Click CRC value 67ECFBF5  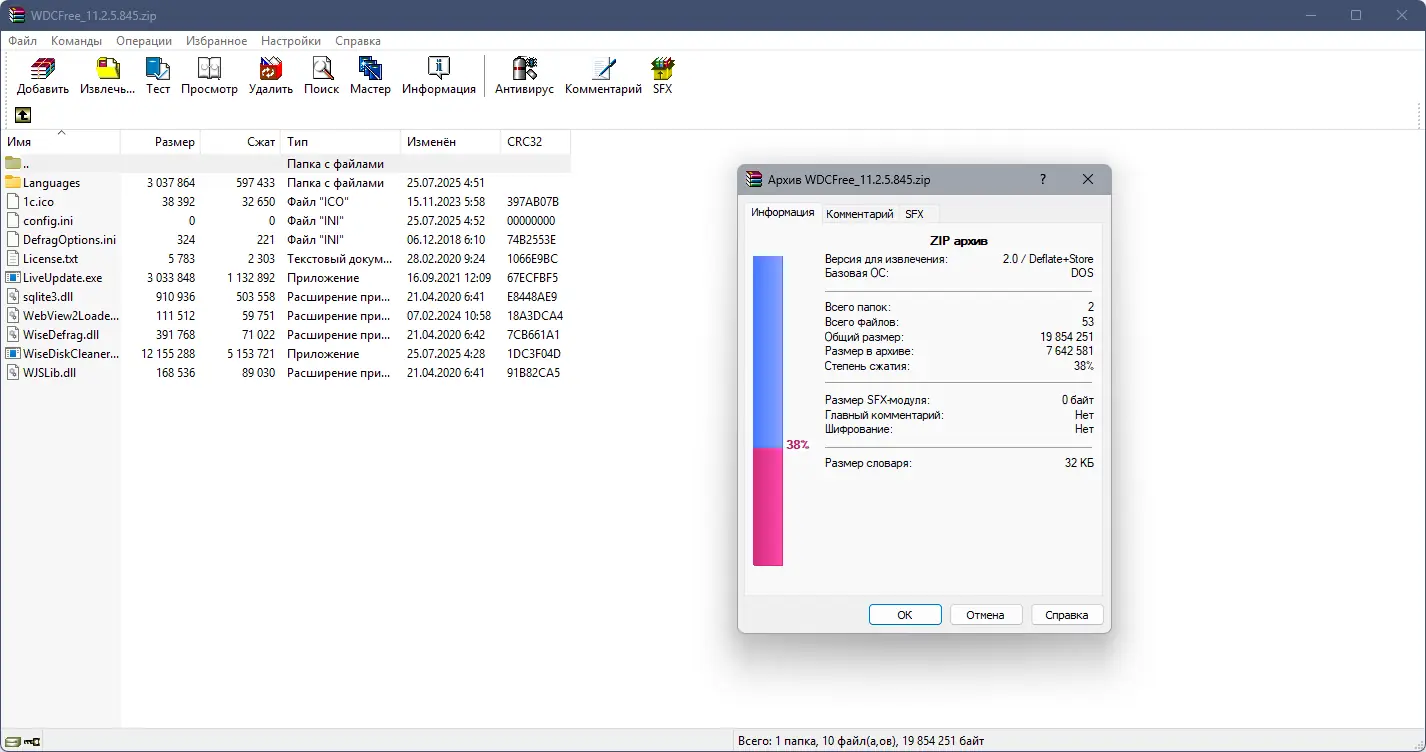pyautogui.click(x=532, y=277)
